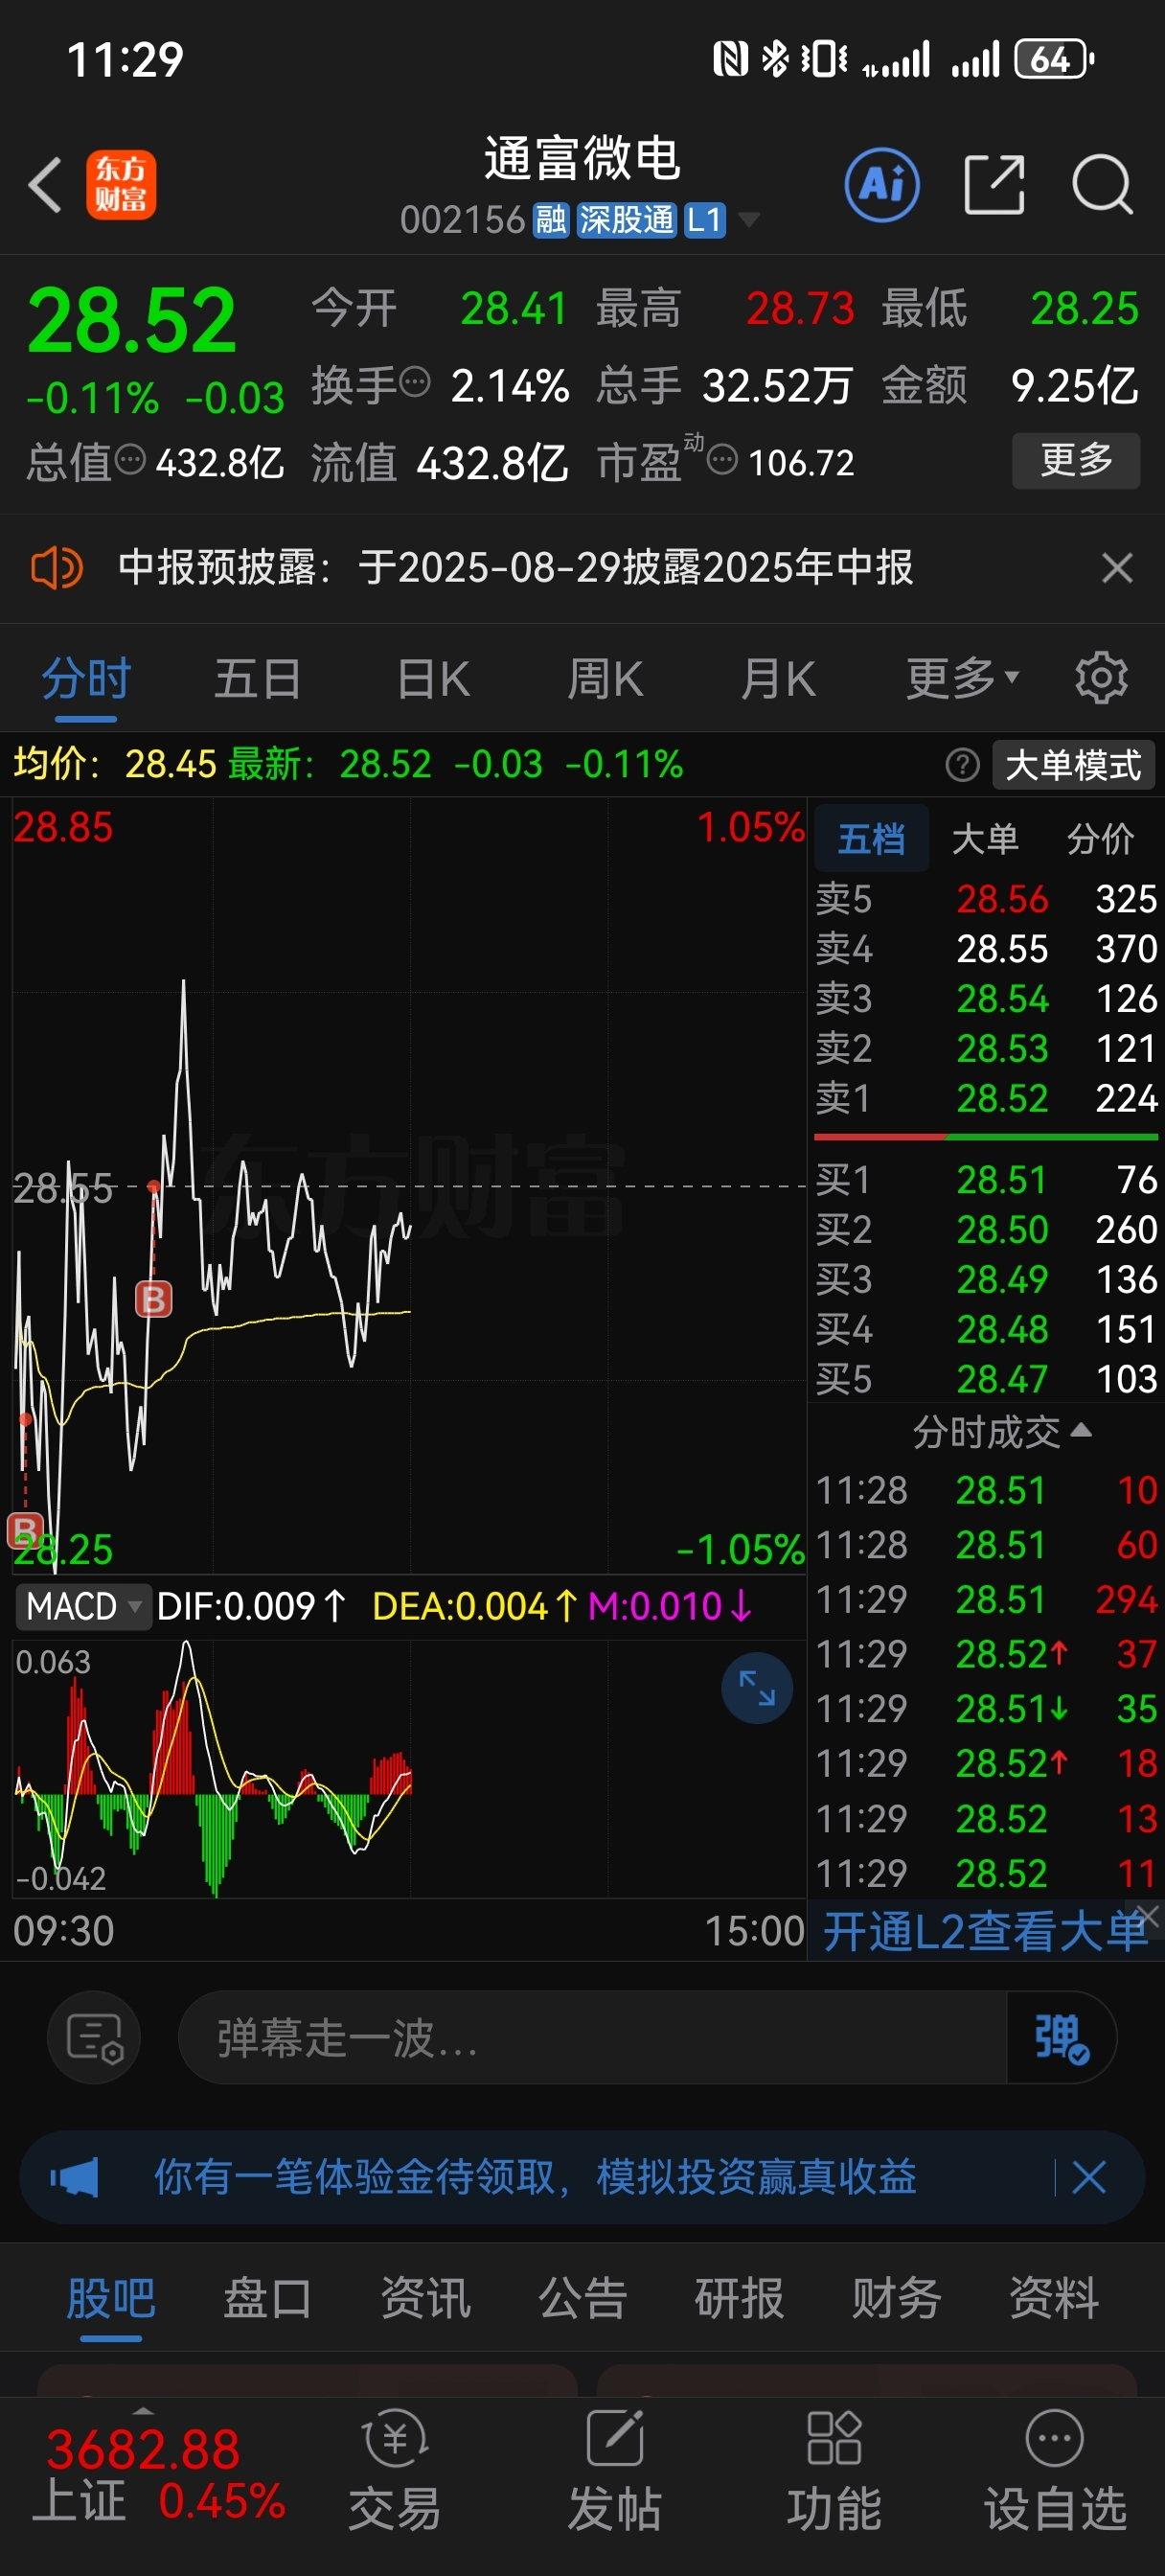Open the 盘口 tab
1165x2576 pixels.
tap(267, 2297)
